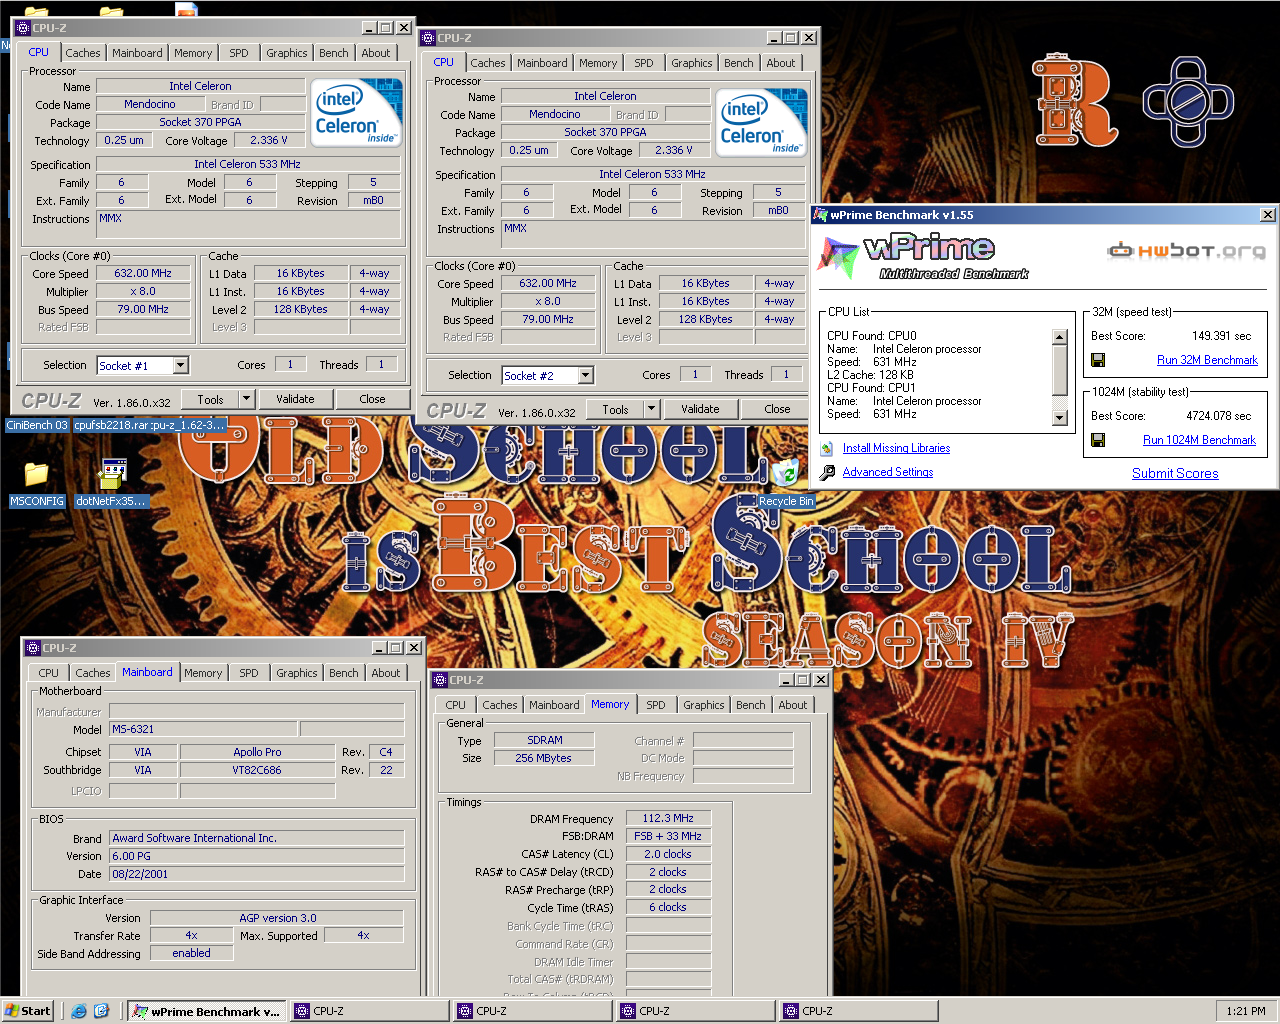Open About tab in the Memory CPU-Z window
This screenshot has height=1024, width=1280.
click(x=793, y=705)
